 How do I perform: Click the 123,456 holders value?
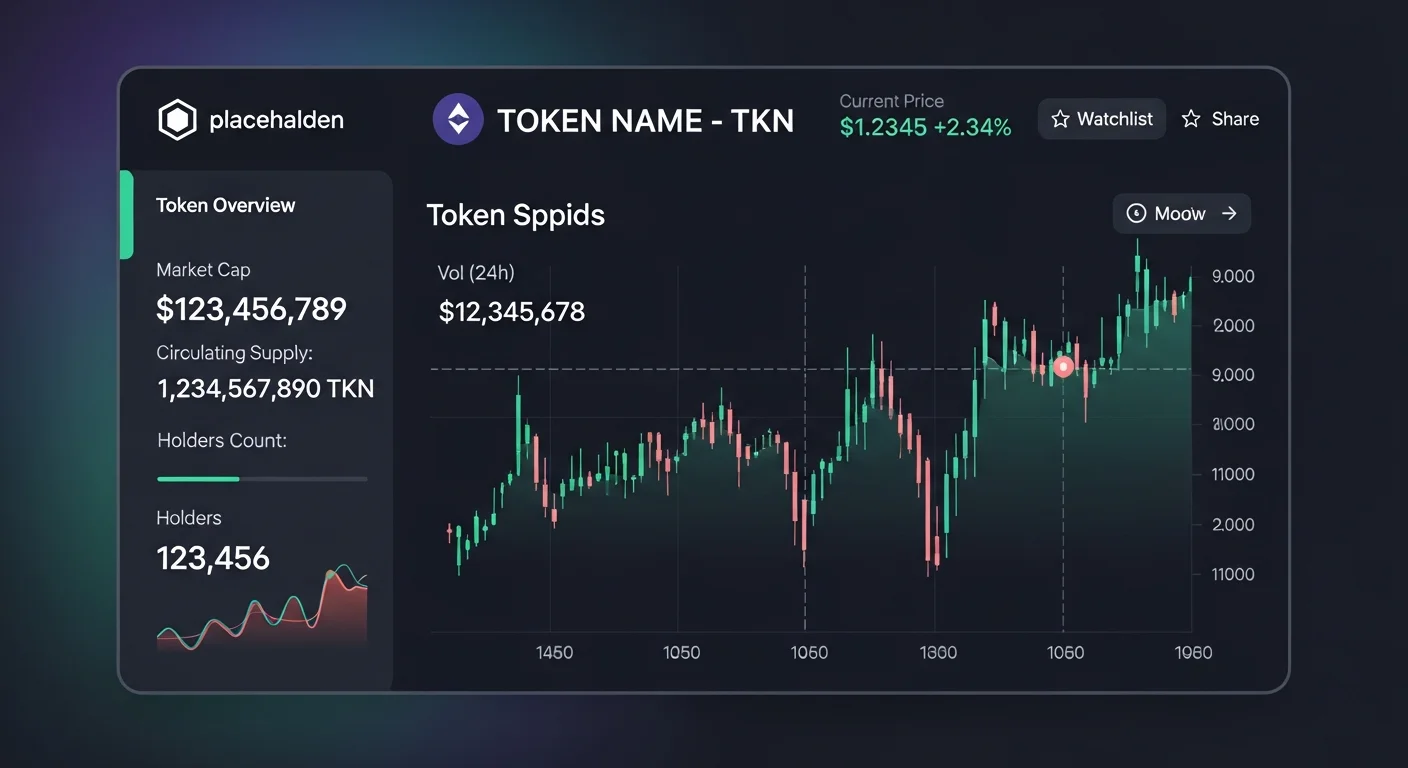pyautogui.click(x=213, y=558)
